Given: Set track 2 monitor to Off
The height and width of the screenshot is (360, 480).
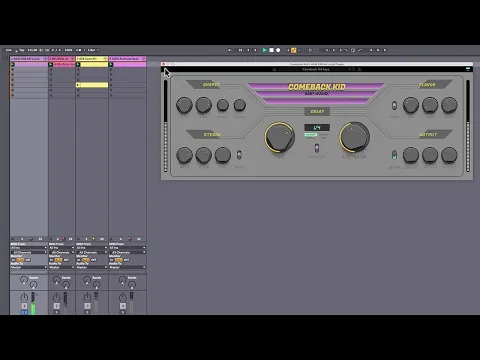Looking at the screenshot, I should click(66, 260).
